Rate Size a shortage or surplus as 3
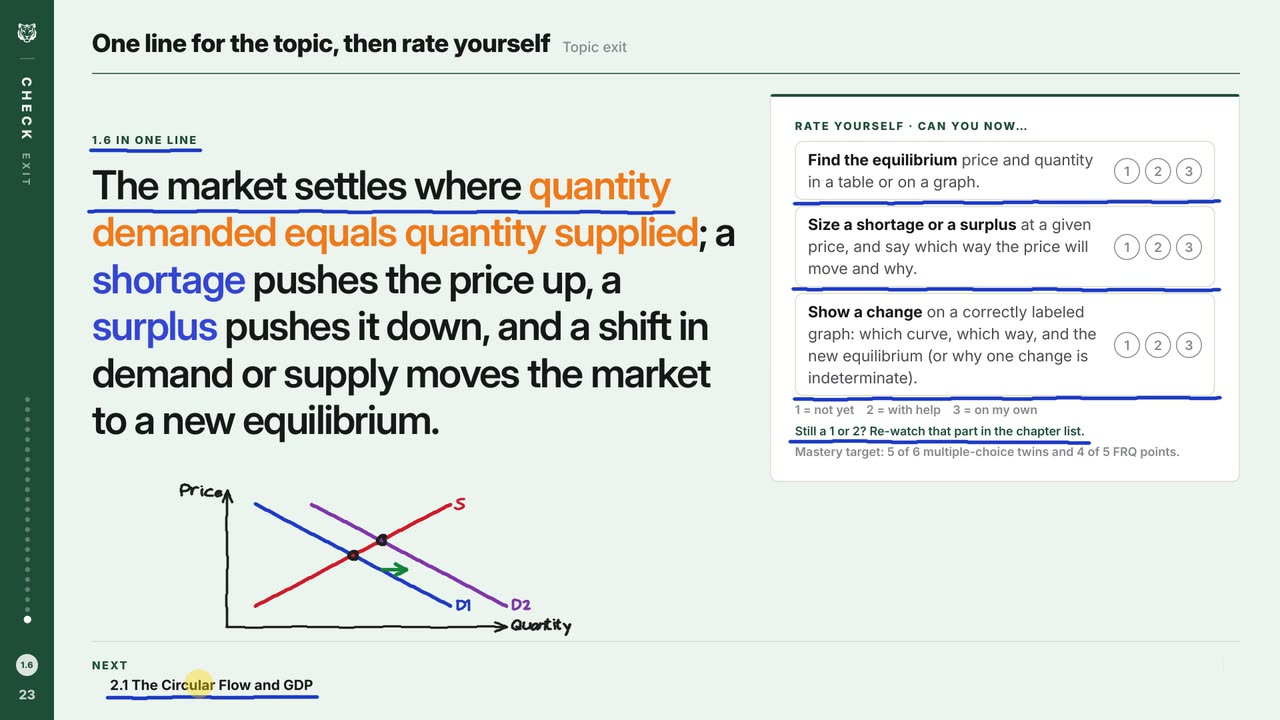The width and height of the screenshot is (1280, 720). (1189, 247)
